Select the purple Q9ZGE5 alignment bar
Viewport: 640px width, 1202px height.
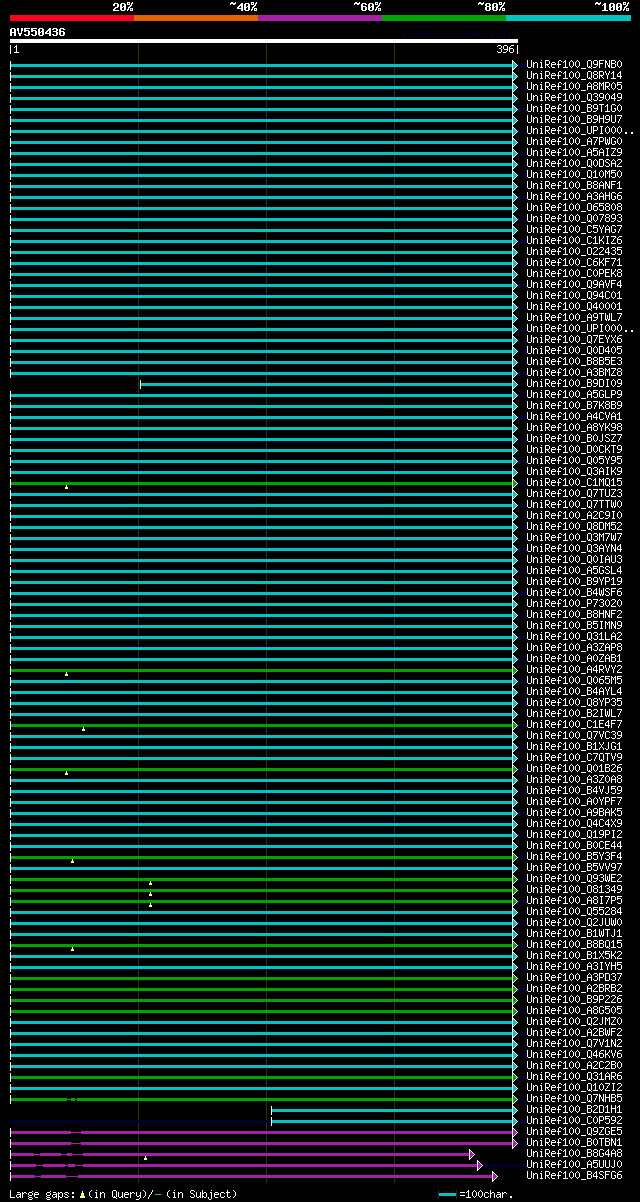point(262,1132)
